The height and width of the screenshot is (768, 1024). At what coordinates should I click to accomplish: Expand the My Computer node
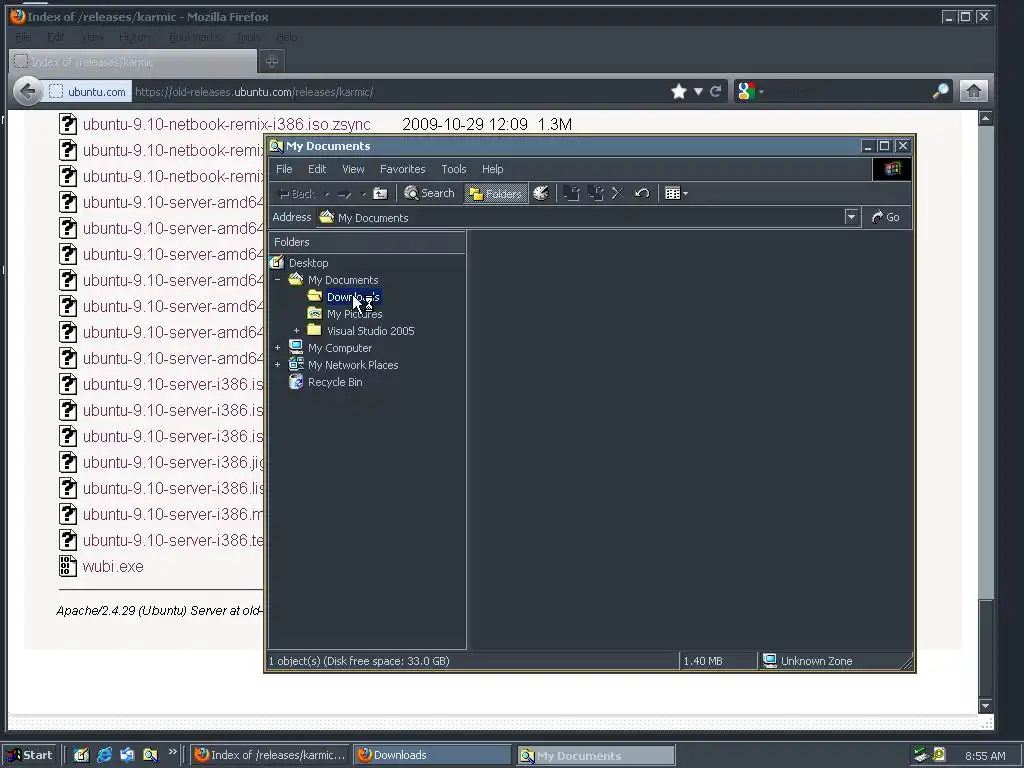pos(278,348)
